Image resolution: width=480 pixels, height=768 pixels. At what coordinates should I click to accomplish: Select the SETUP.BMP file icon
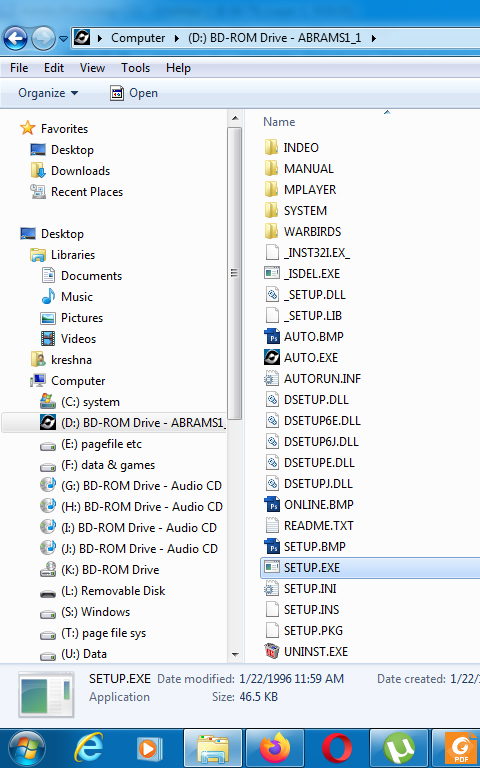pyautogui.click(x=271, y=547)
